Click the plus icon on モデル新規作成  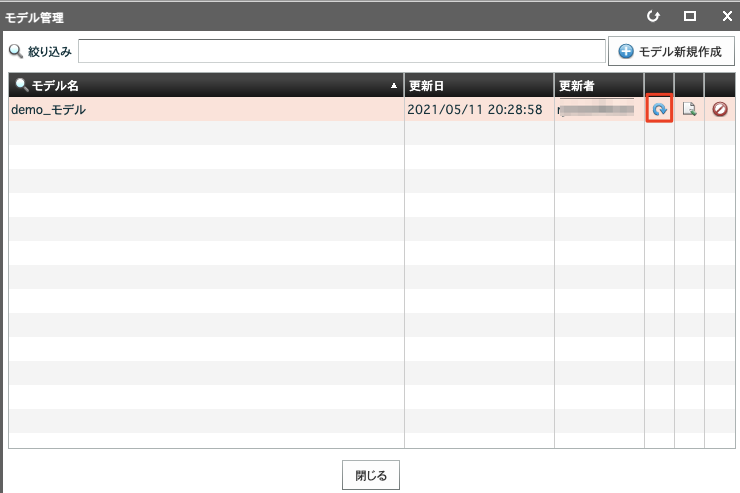click(626, 51)
